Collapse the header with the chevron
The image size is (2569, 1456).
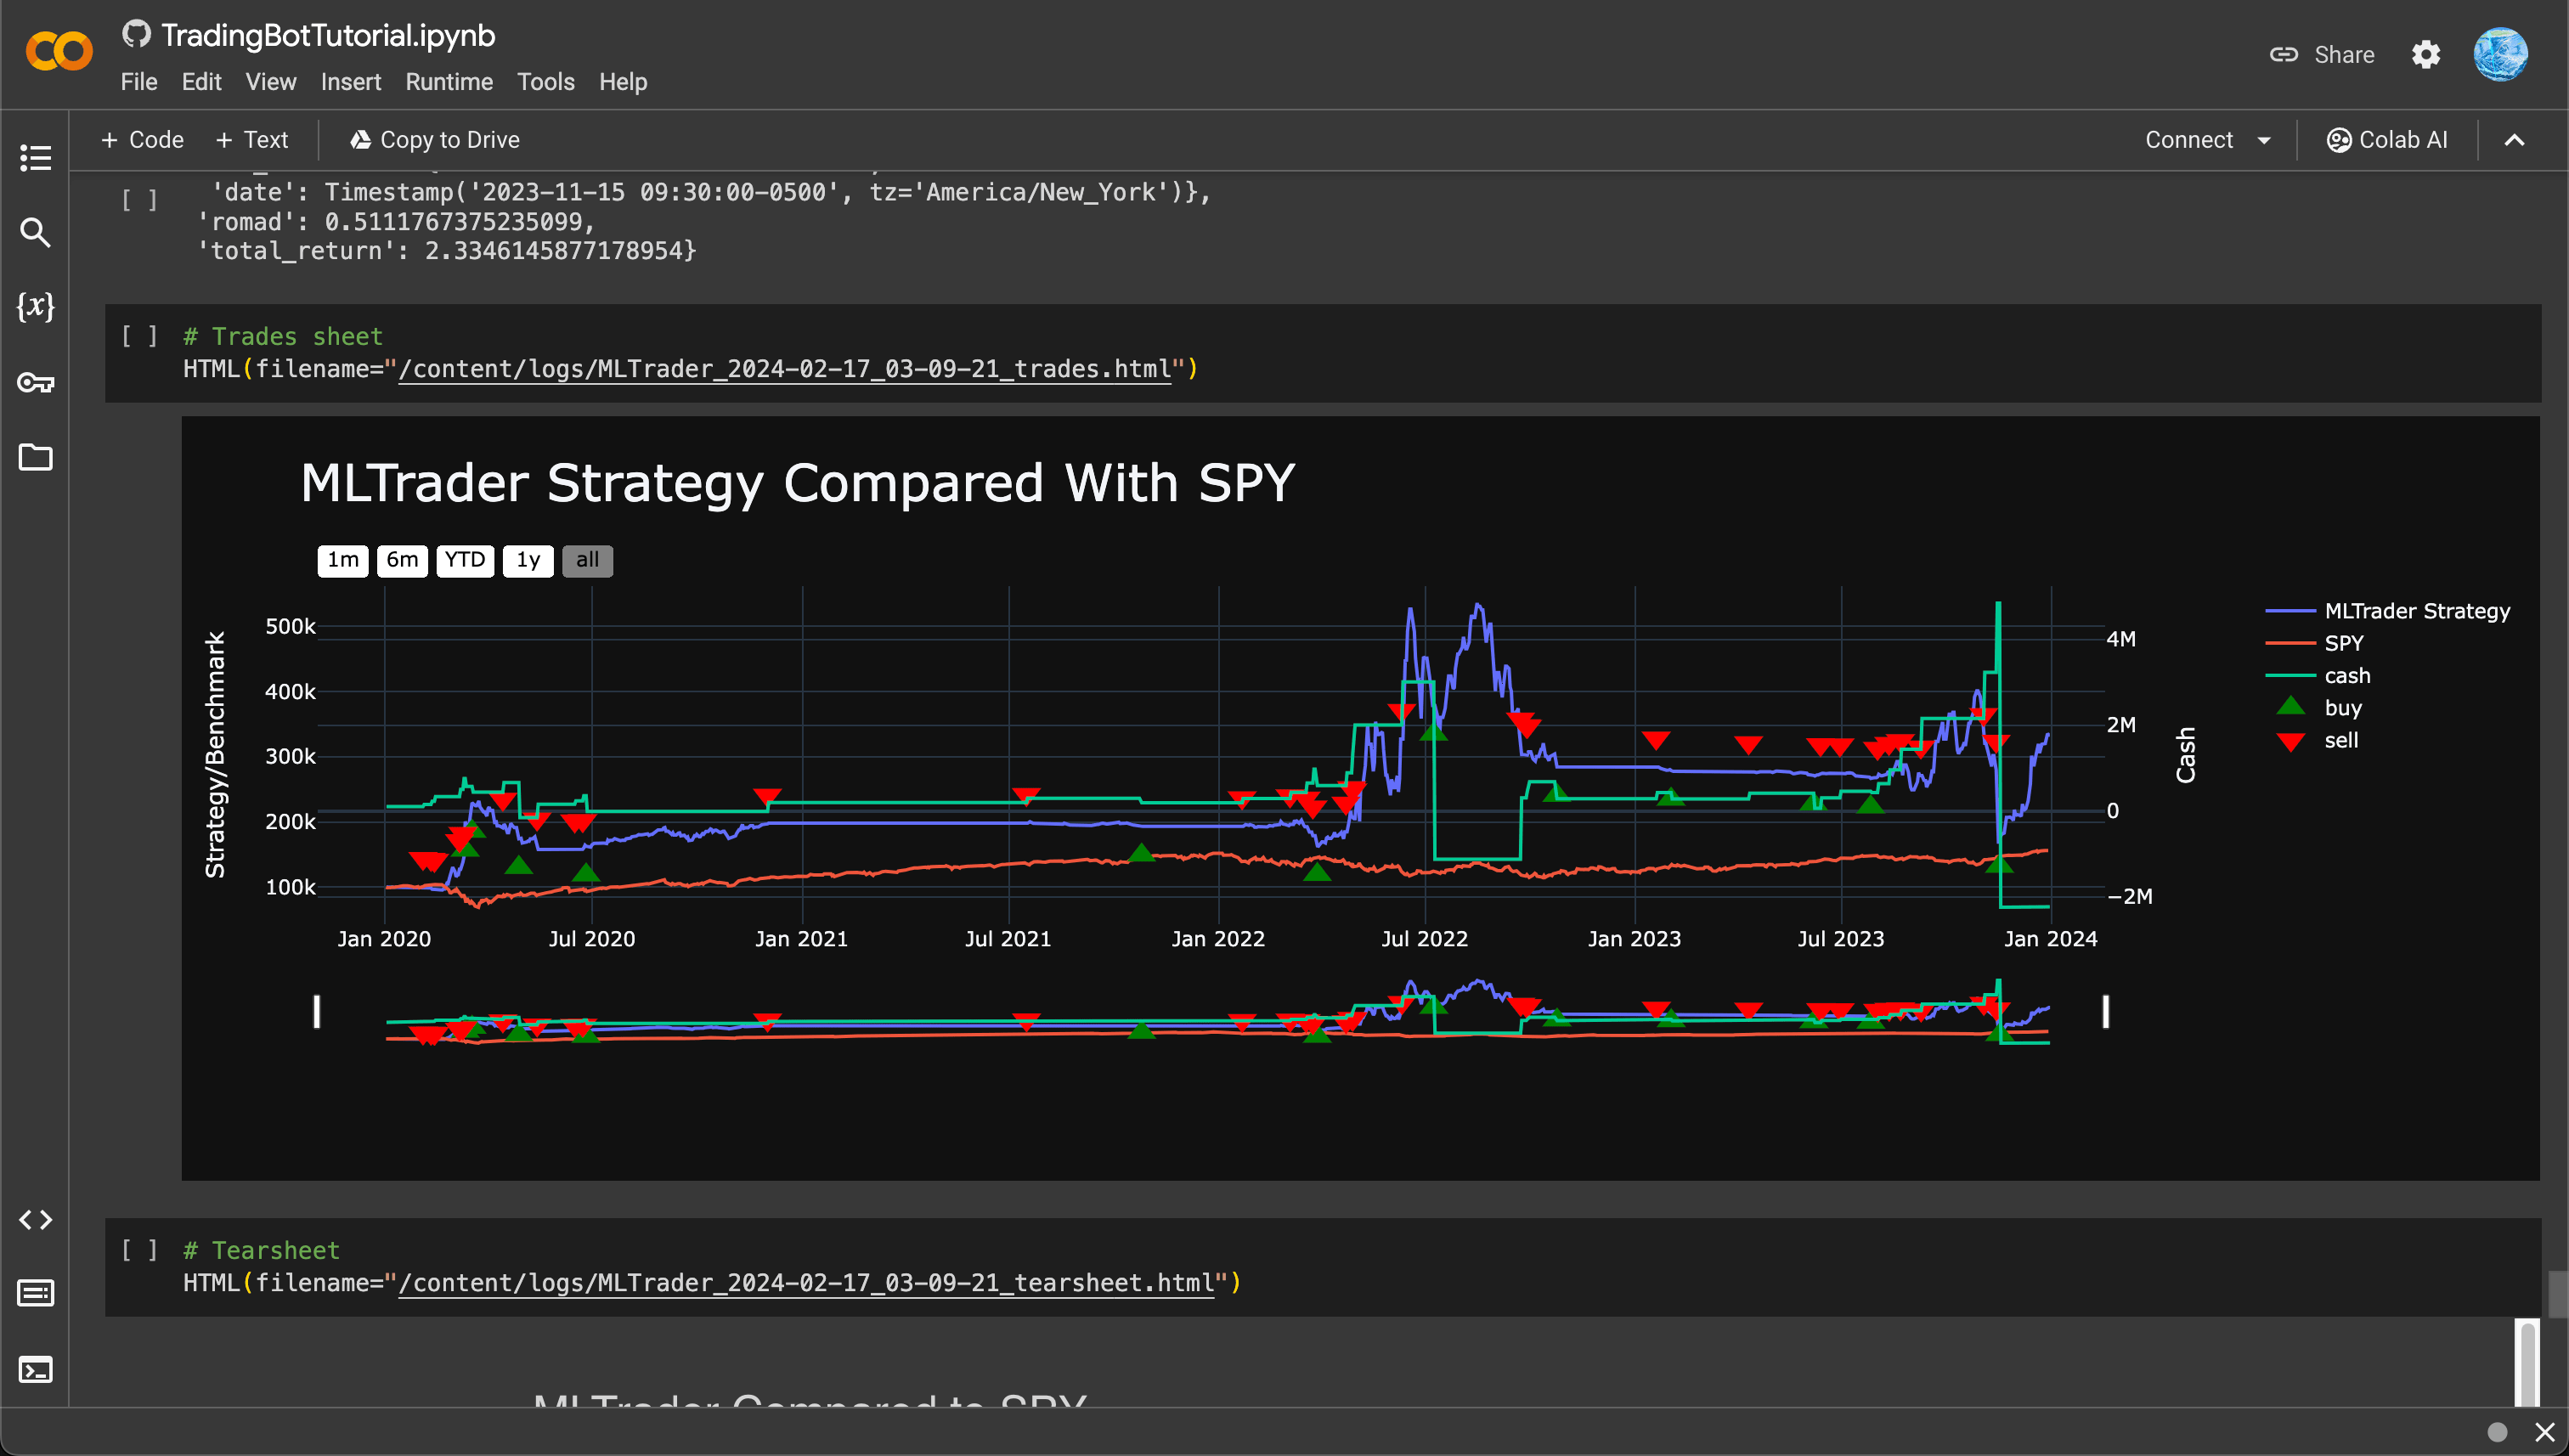tap(2514, 140)
